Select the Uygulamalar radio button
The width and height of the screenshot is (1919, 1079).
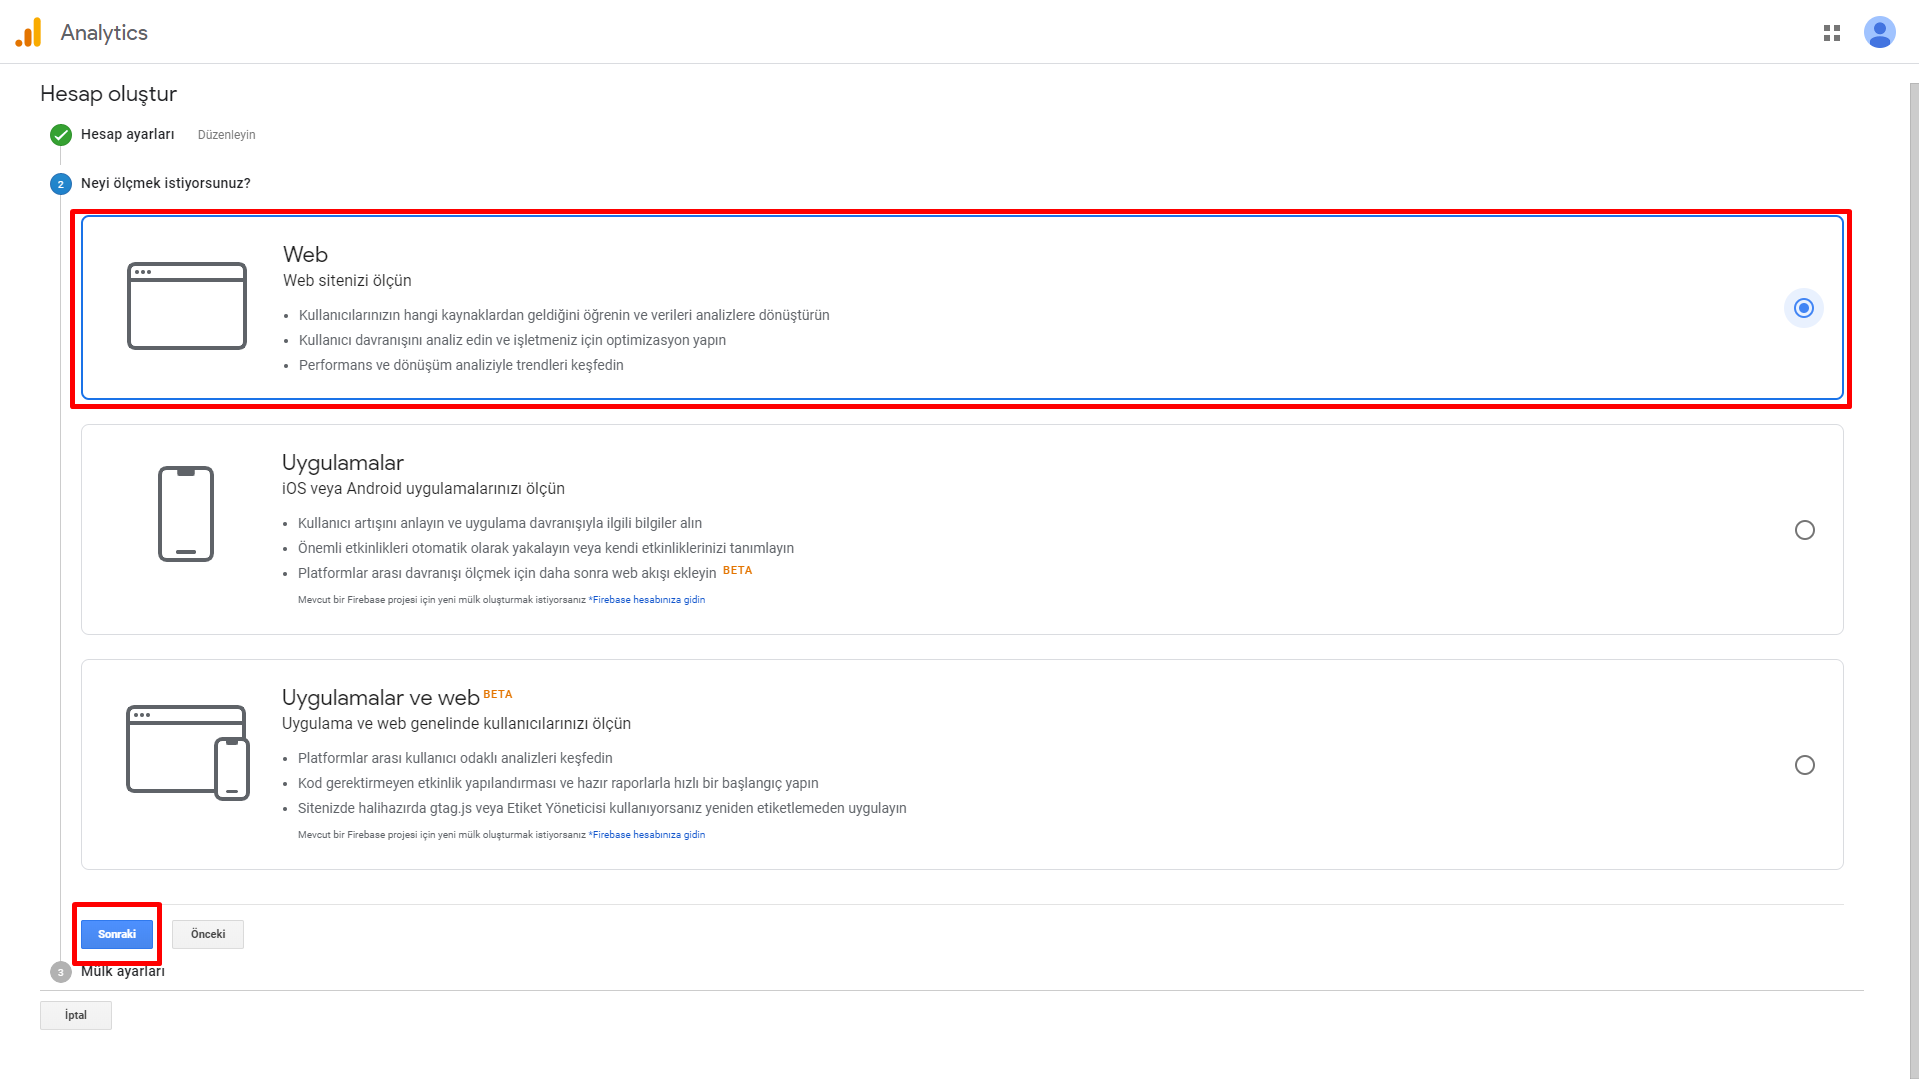(x=1805, y=530)
